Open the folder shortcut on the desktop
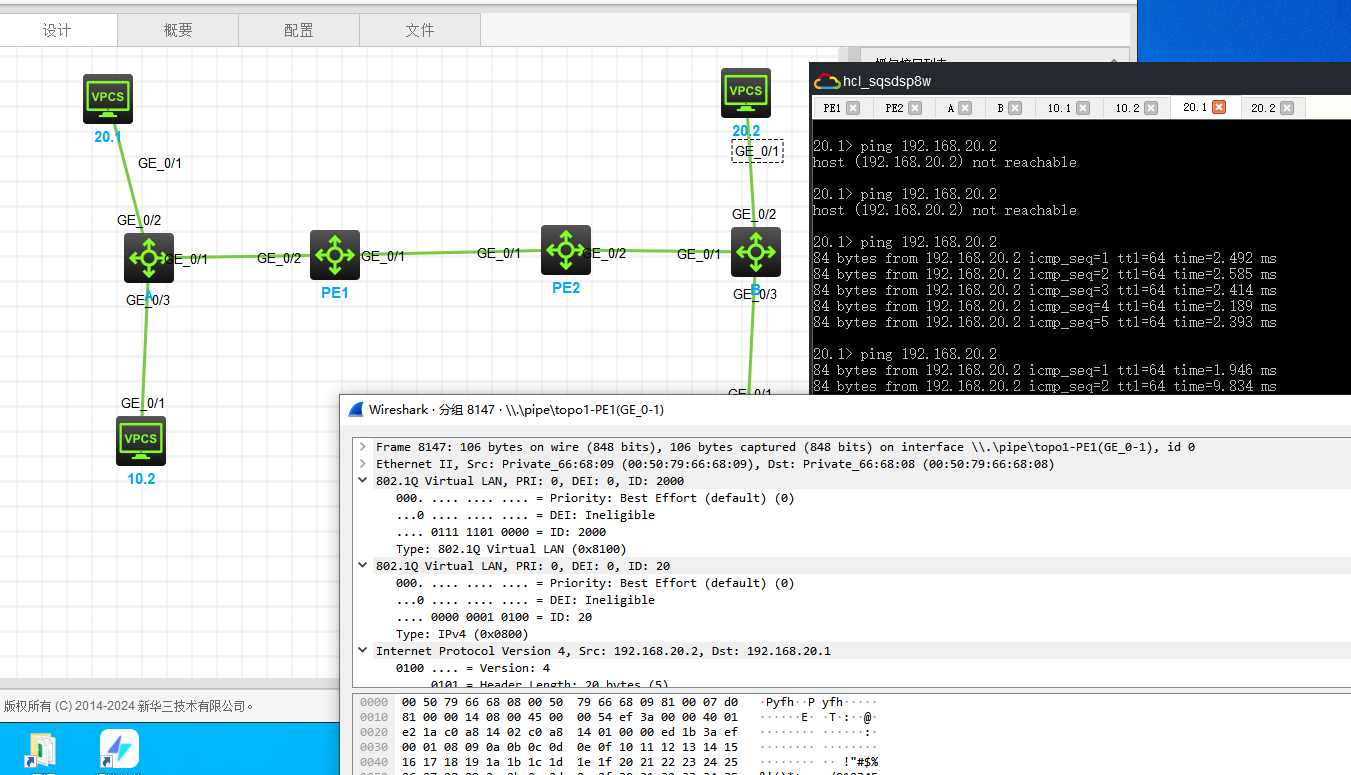Viewport: 1351px width, 775px height. pos(41,750)
